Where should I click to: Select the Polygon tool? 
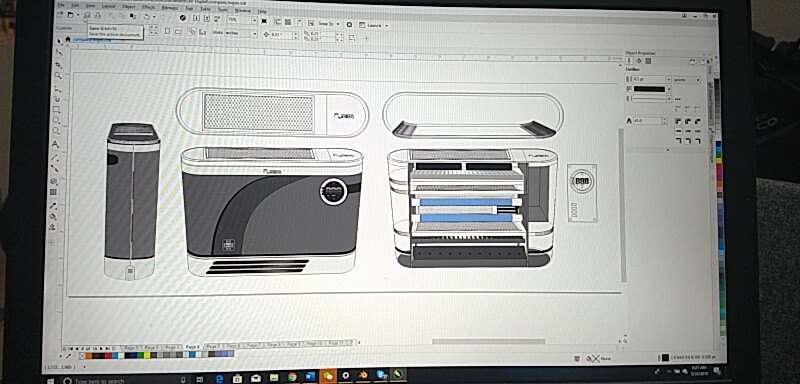pos(56,132)
